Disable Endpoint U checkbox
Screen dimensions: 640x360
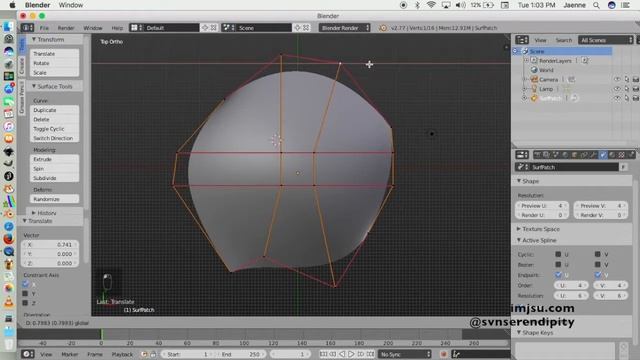[558, 275]
